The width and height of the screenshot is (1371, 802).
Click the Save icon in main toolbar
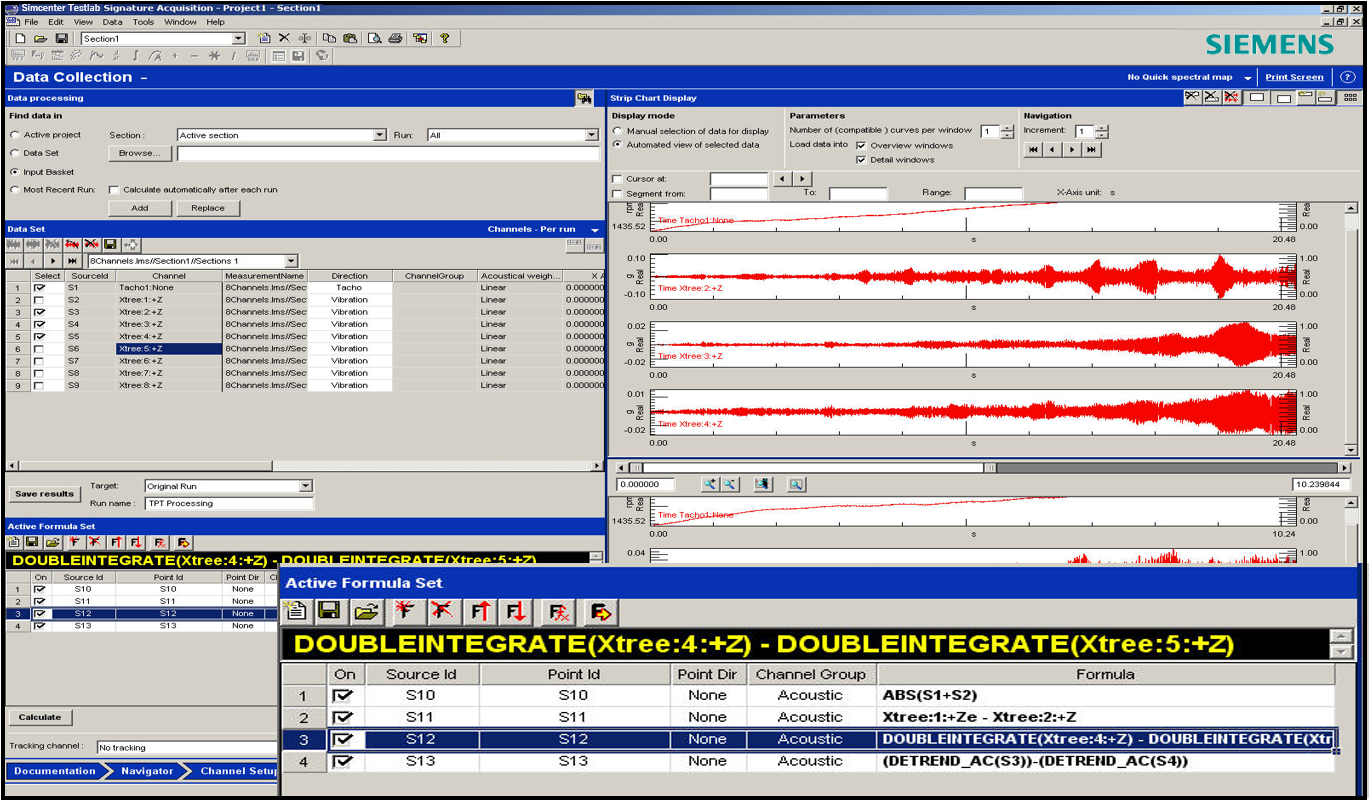(x=62, y=39)
